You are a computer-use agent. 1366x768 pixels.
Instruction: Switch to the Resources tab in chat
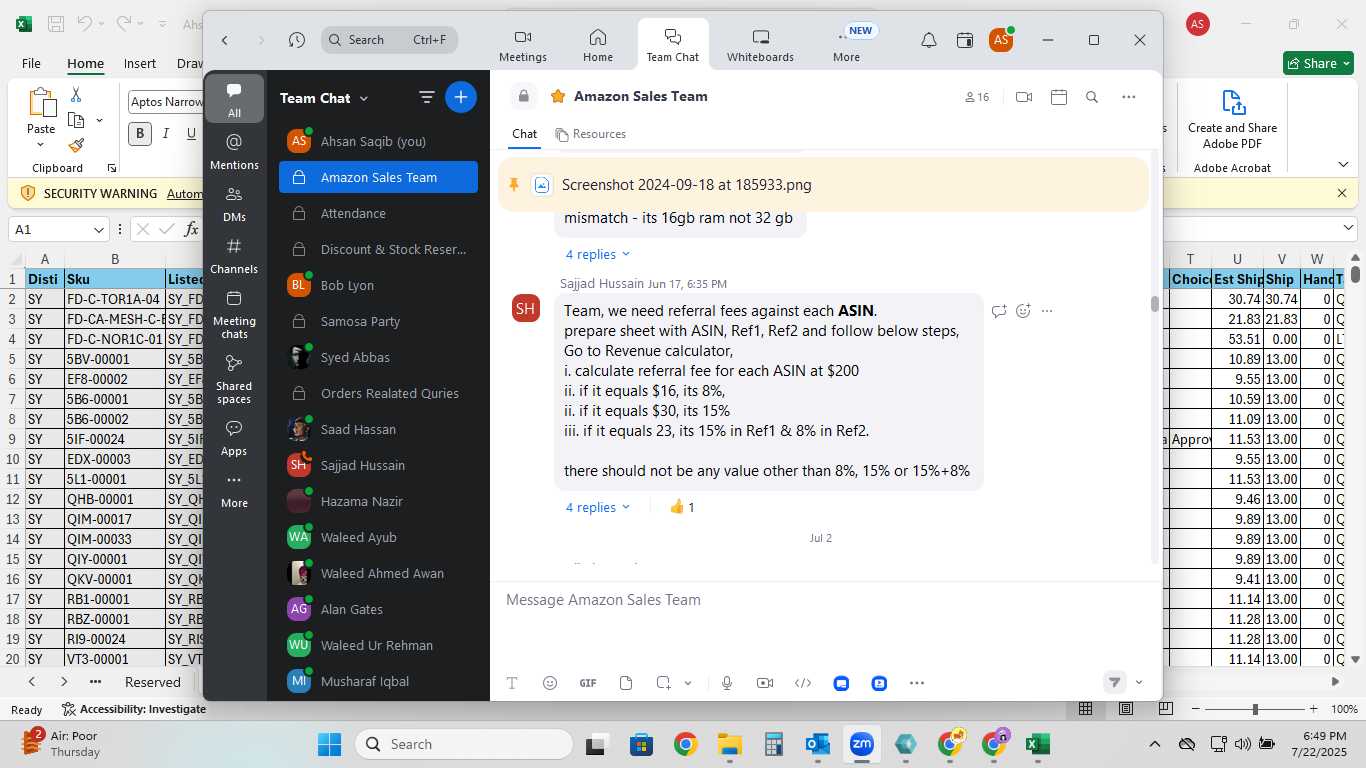(x=591, y=134)
